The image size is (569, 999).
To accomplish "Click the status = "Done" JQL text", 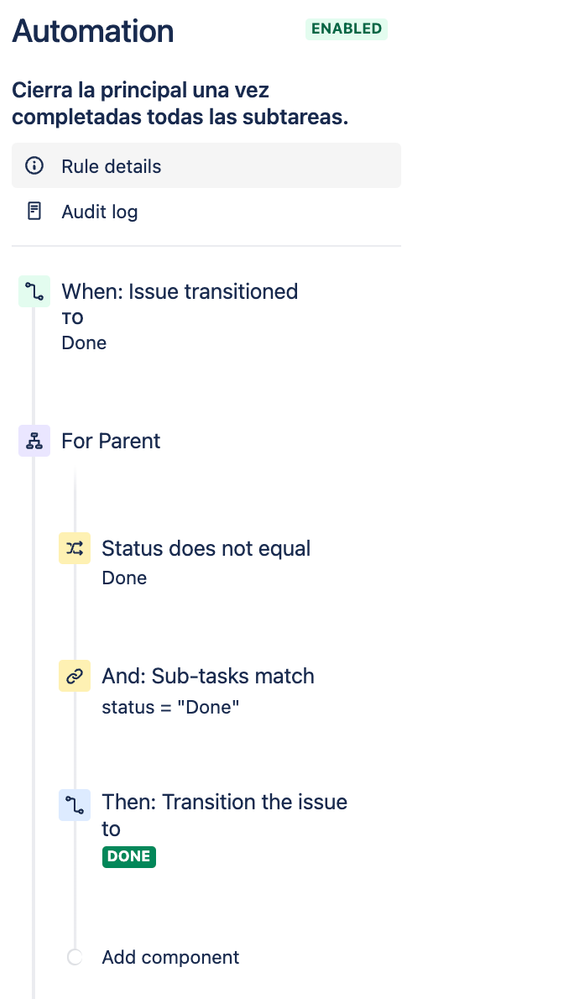I will click(x=171, y=707).
